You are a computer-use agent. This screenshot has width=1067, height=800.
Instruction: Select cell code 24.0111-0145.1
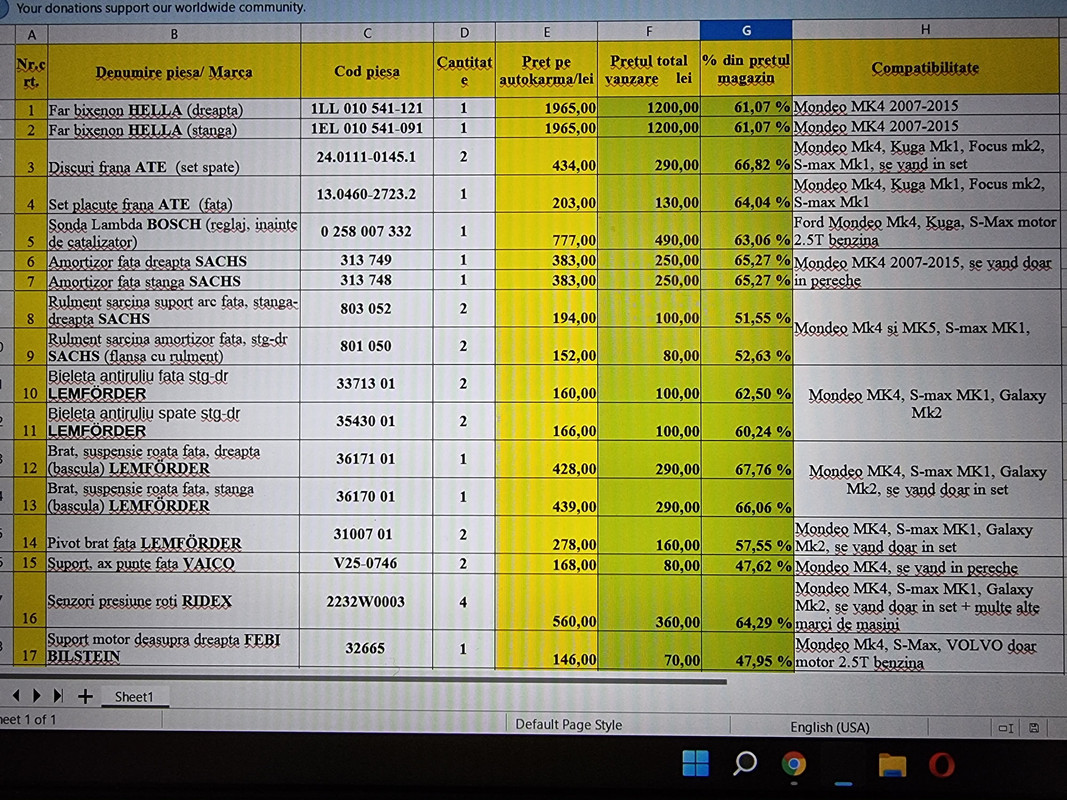coord(367,157)
